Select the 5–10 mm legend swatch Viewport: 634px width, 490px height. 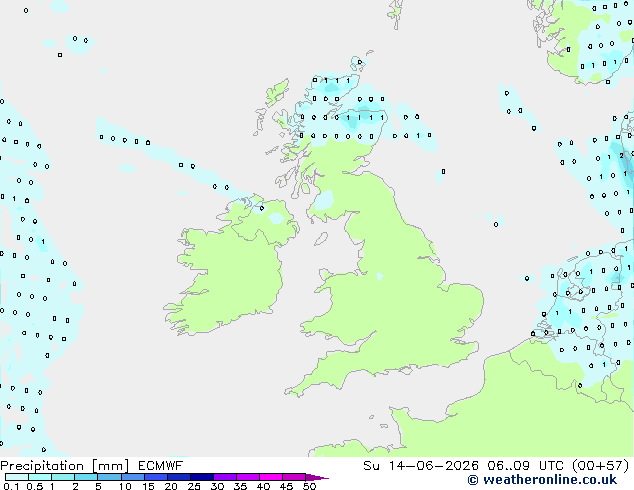click(x=109, y=477)
